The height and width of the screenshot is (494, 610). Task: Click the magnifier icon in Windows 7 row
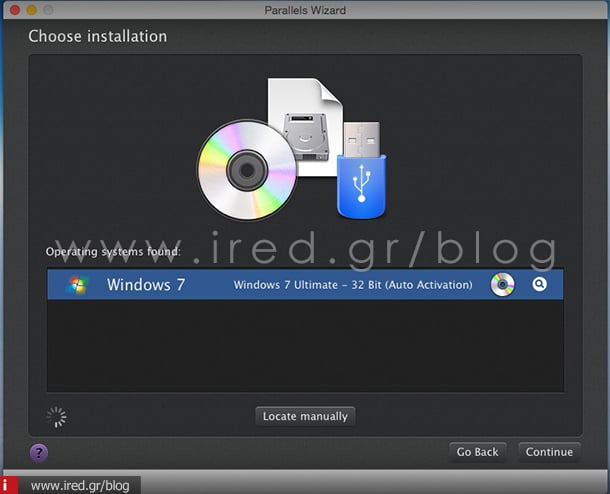pyautogui.click(x=539, y=284)
